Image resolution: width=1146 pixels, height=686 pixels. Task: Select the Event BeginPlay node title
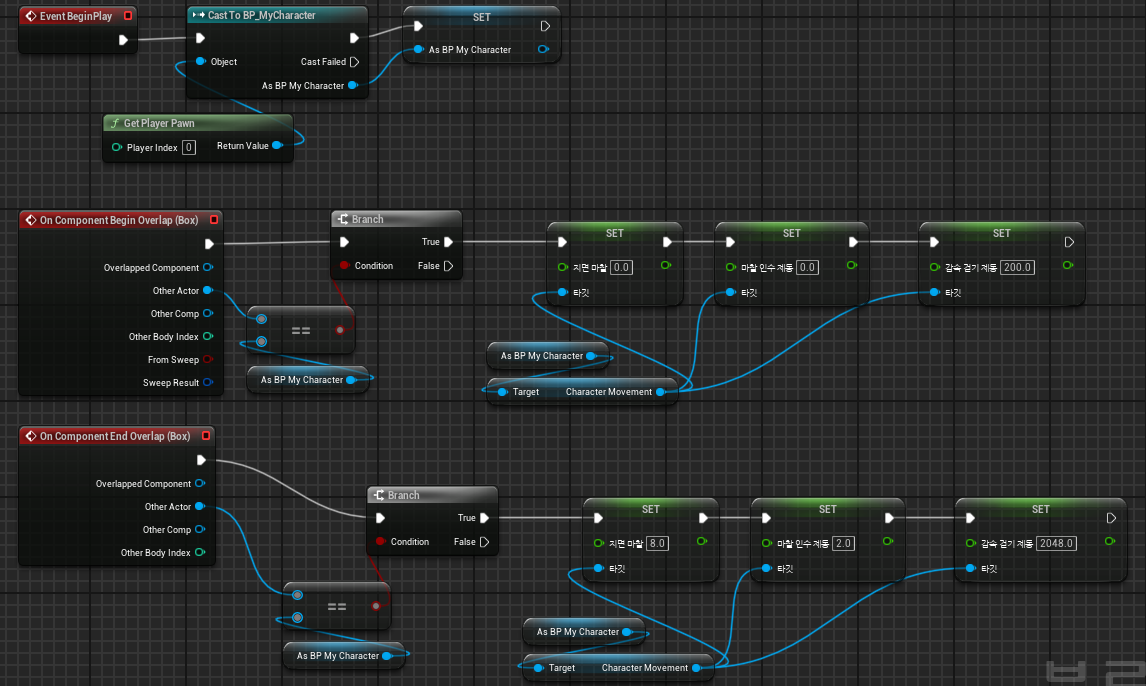coord(76,16)
